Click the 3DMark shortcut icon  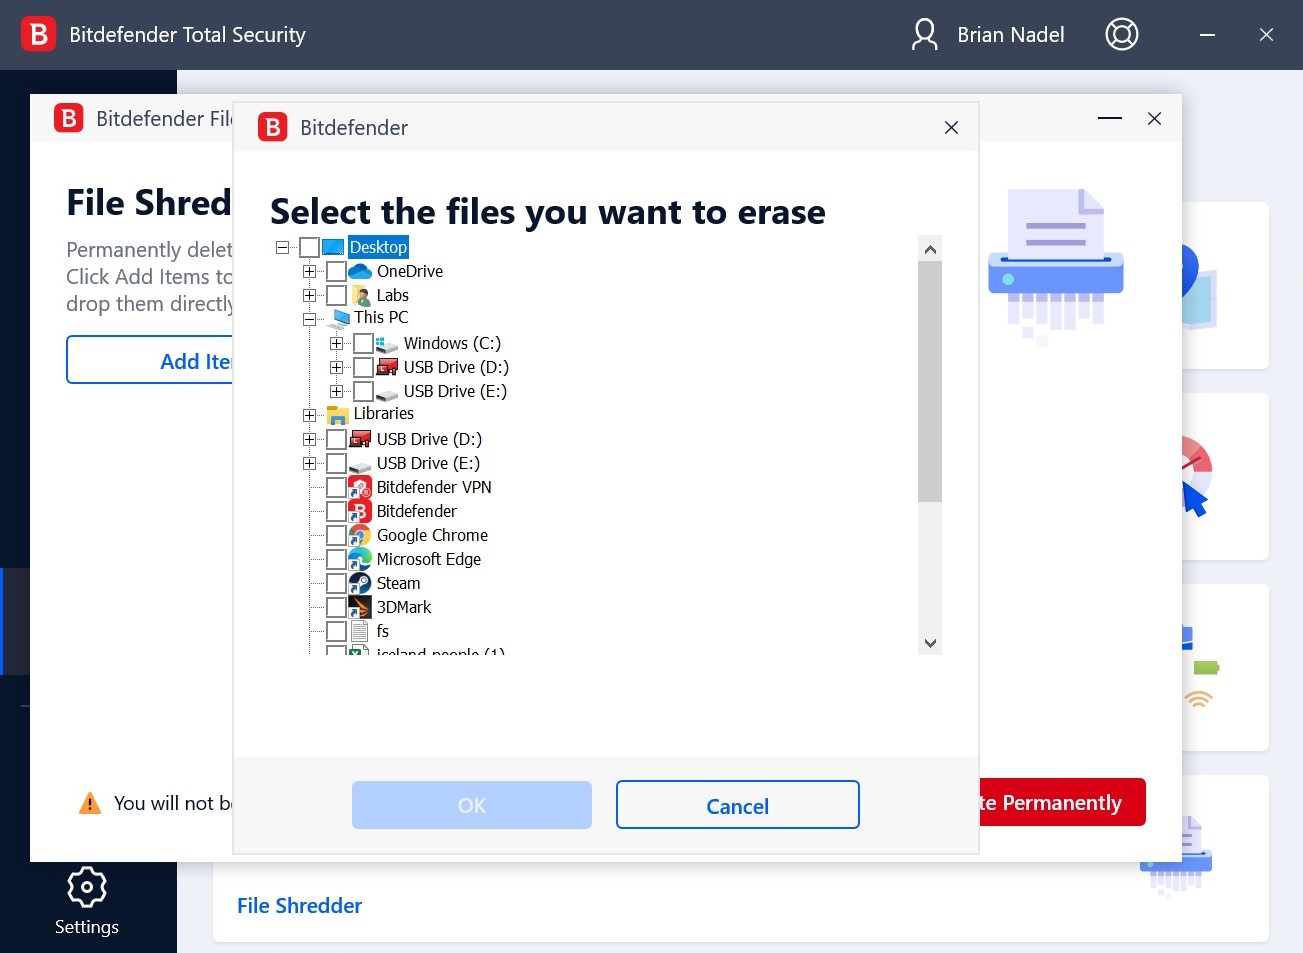[360, 607]
